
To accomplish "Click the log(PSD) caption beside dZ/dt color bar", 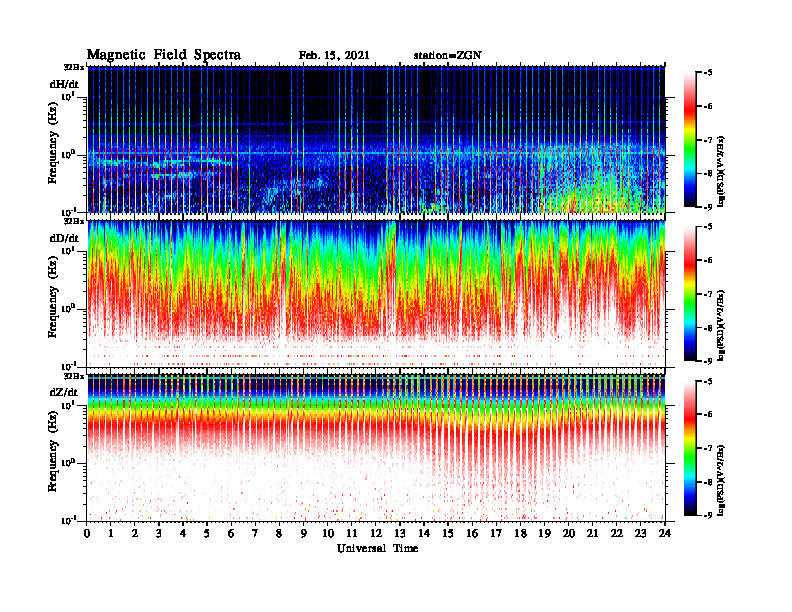I will [722, 480].
